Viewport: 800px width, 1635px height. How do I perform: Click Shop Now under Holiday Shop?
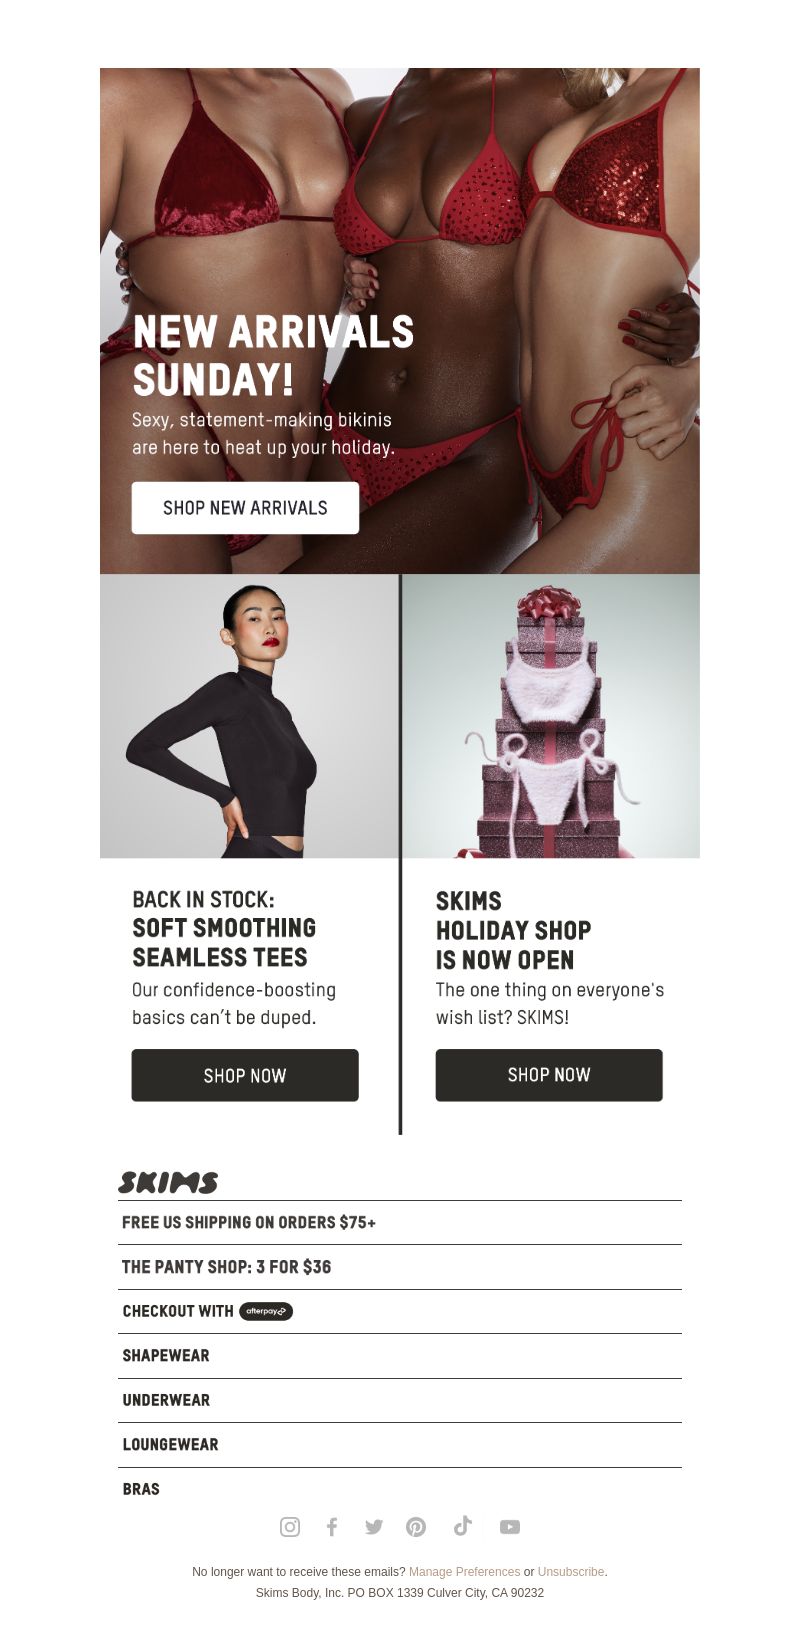(x=549, y=1075)
